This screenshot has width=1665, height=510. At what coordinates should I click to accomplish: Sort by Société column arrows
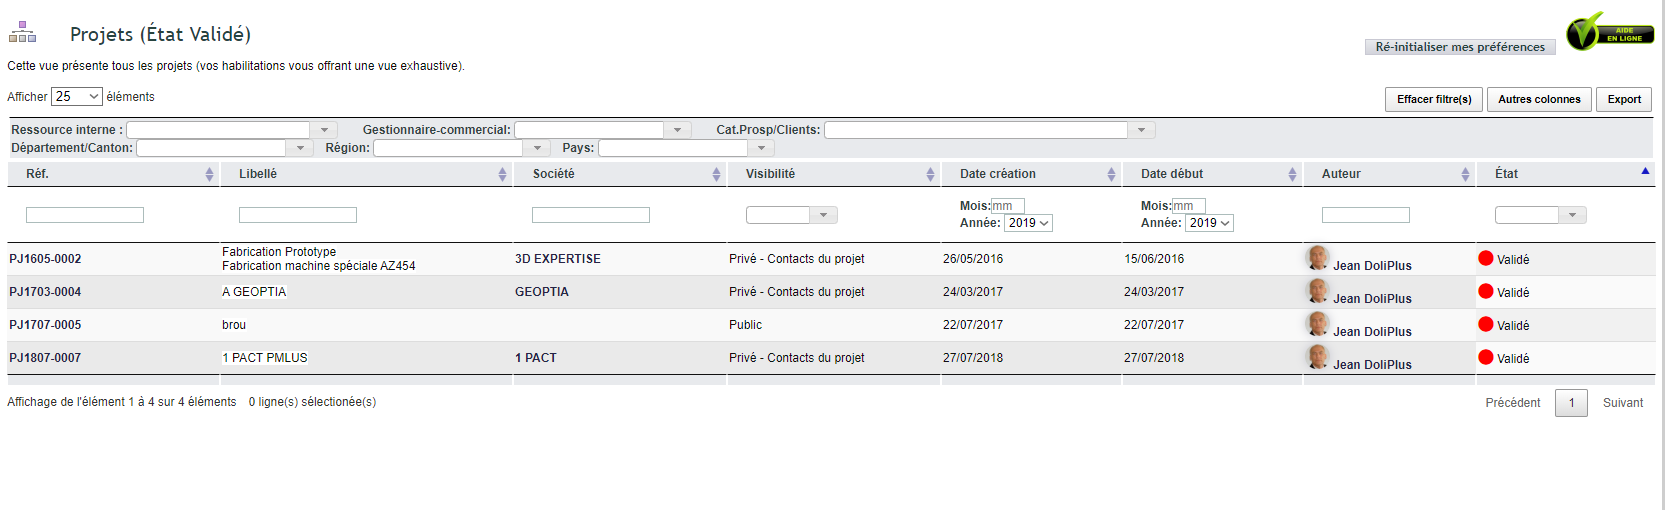tap(716, 174)
